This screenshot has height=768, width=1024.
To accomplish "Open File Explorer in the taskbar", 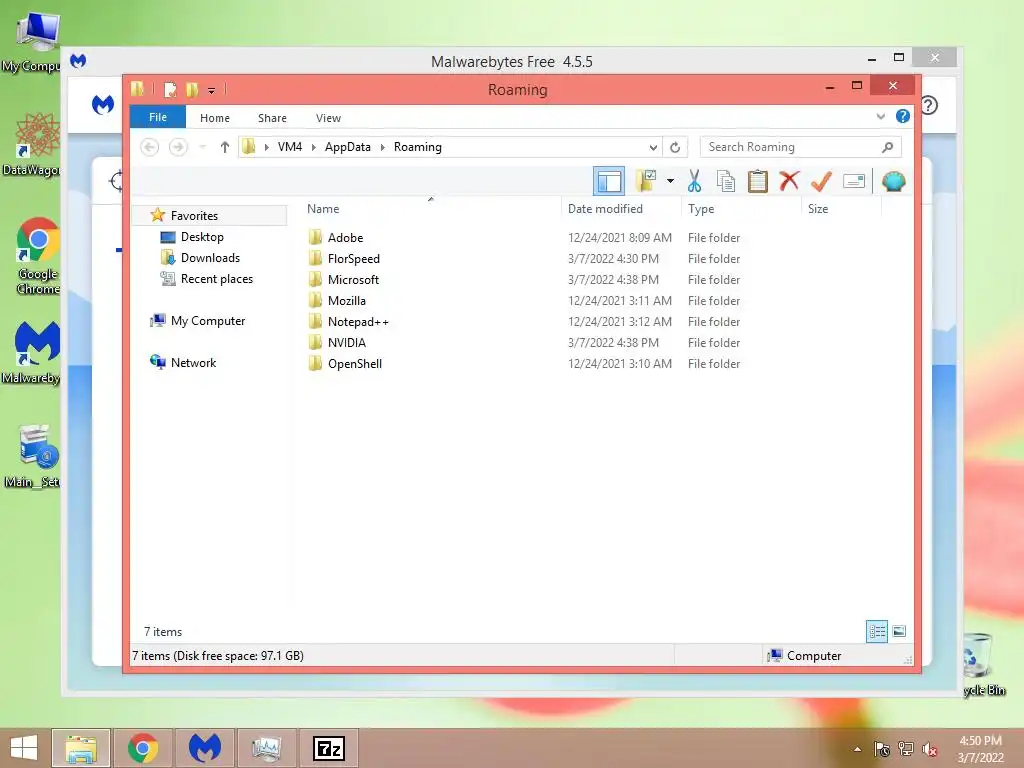I will pyautogui.click(x=81, y=748).
